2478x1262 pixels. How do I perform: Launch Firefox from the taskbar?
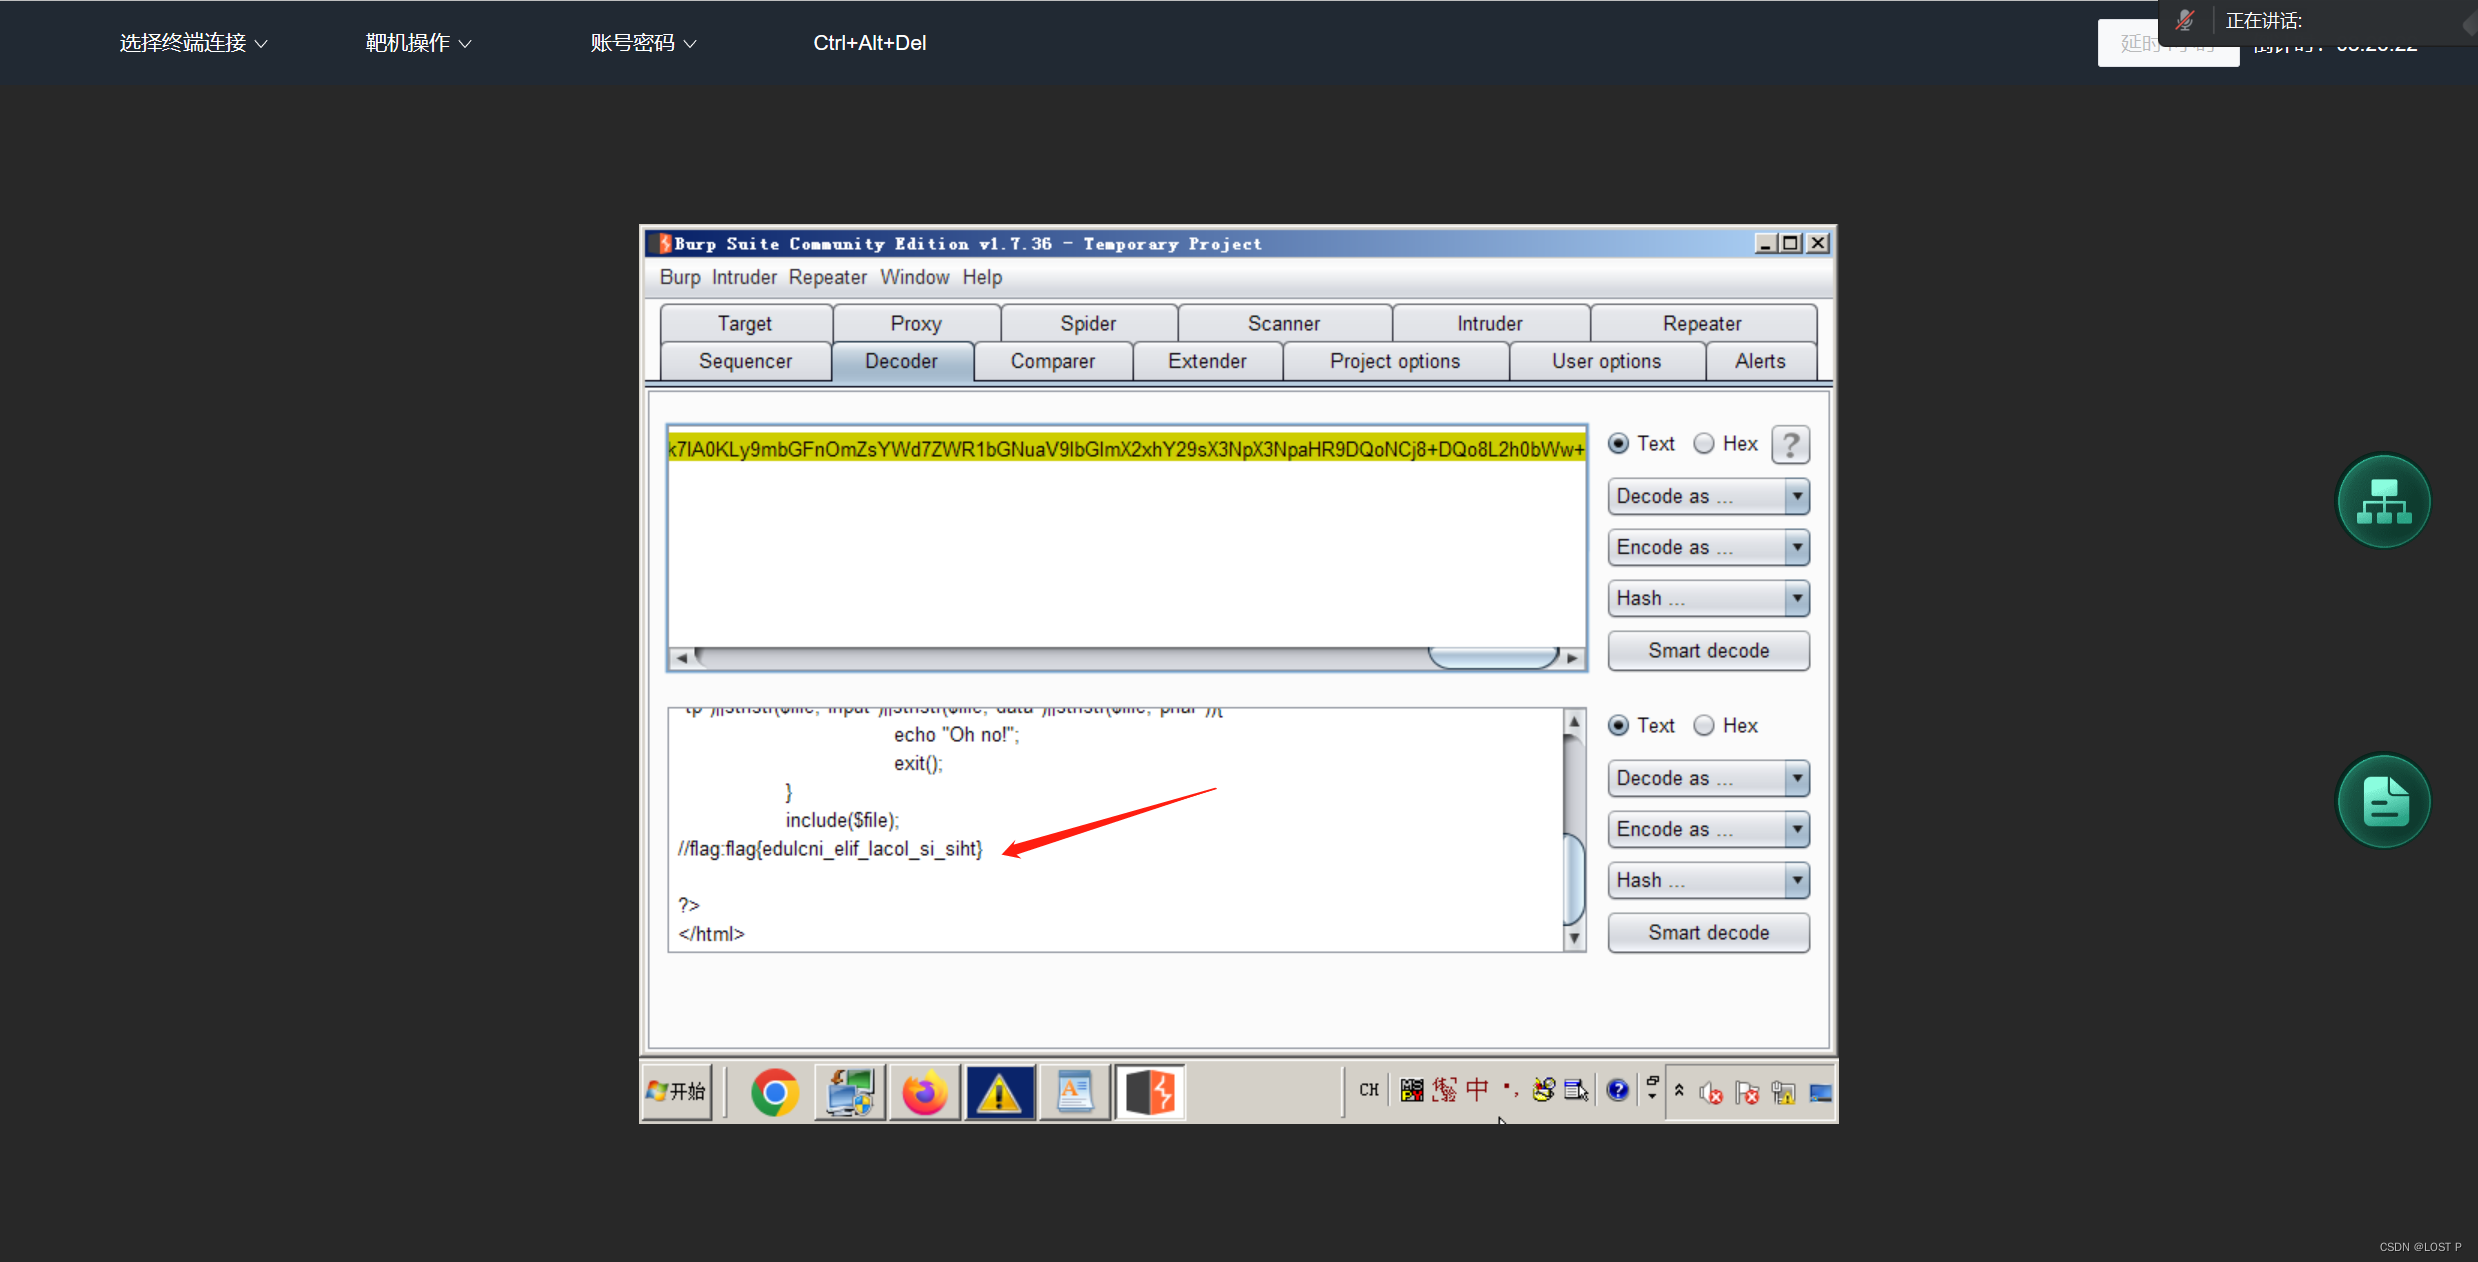[x=925, y=1092]
